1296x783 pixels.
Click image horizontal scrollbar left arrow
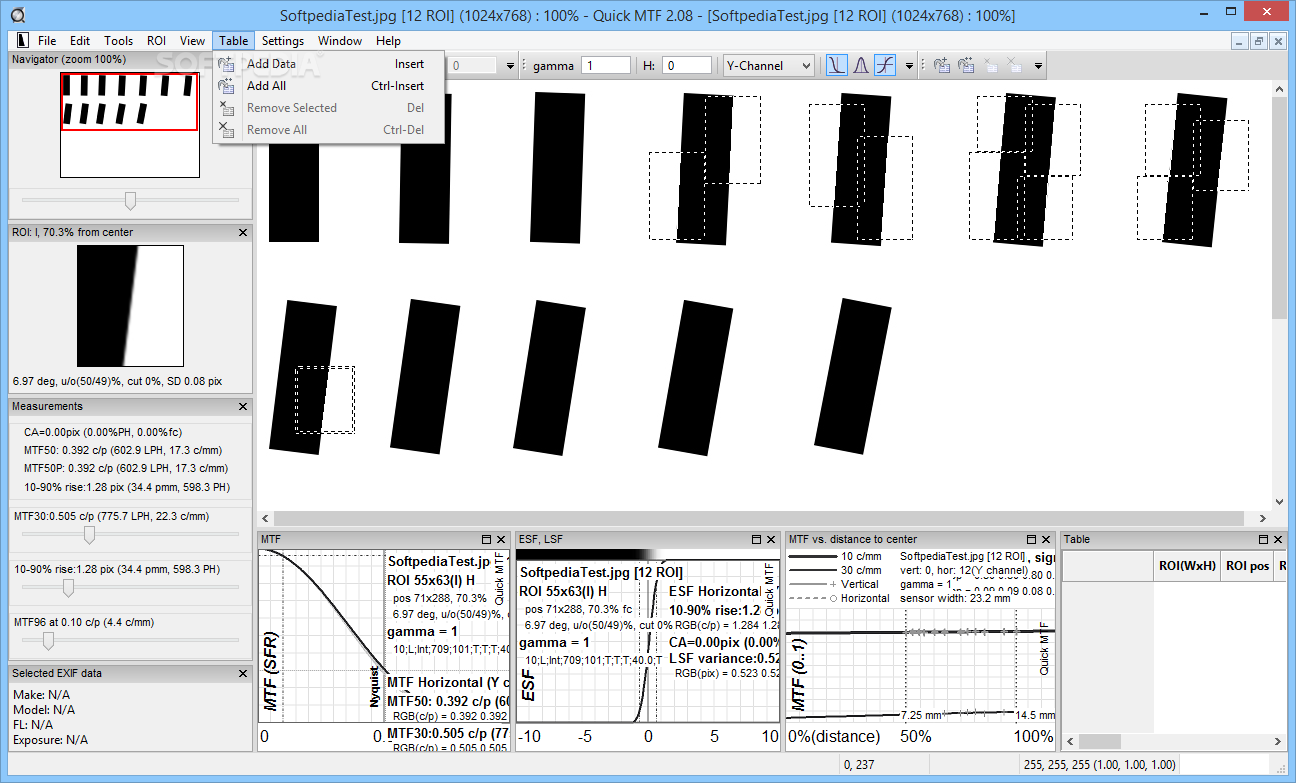(265, 518)
